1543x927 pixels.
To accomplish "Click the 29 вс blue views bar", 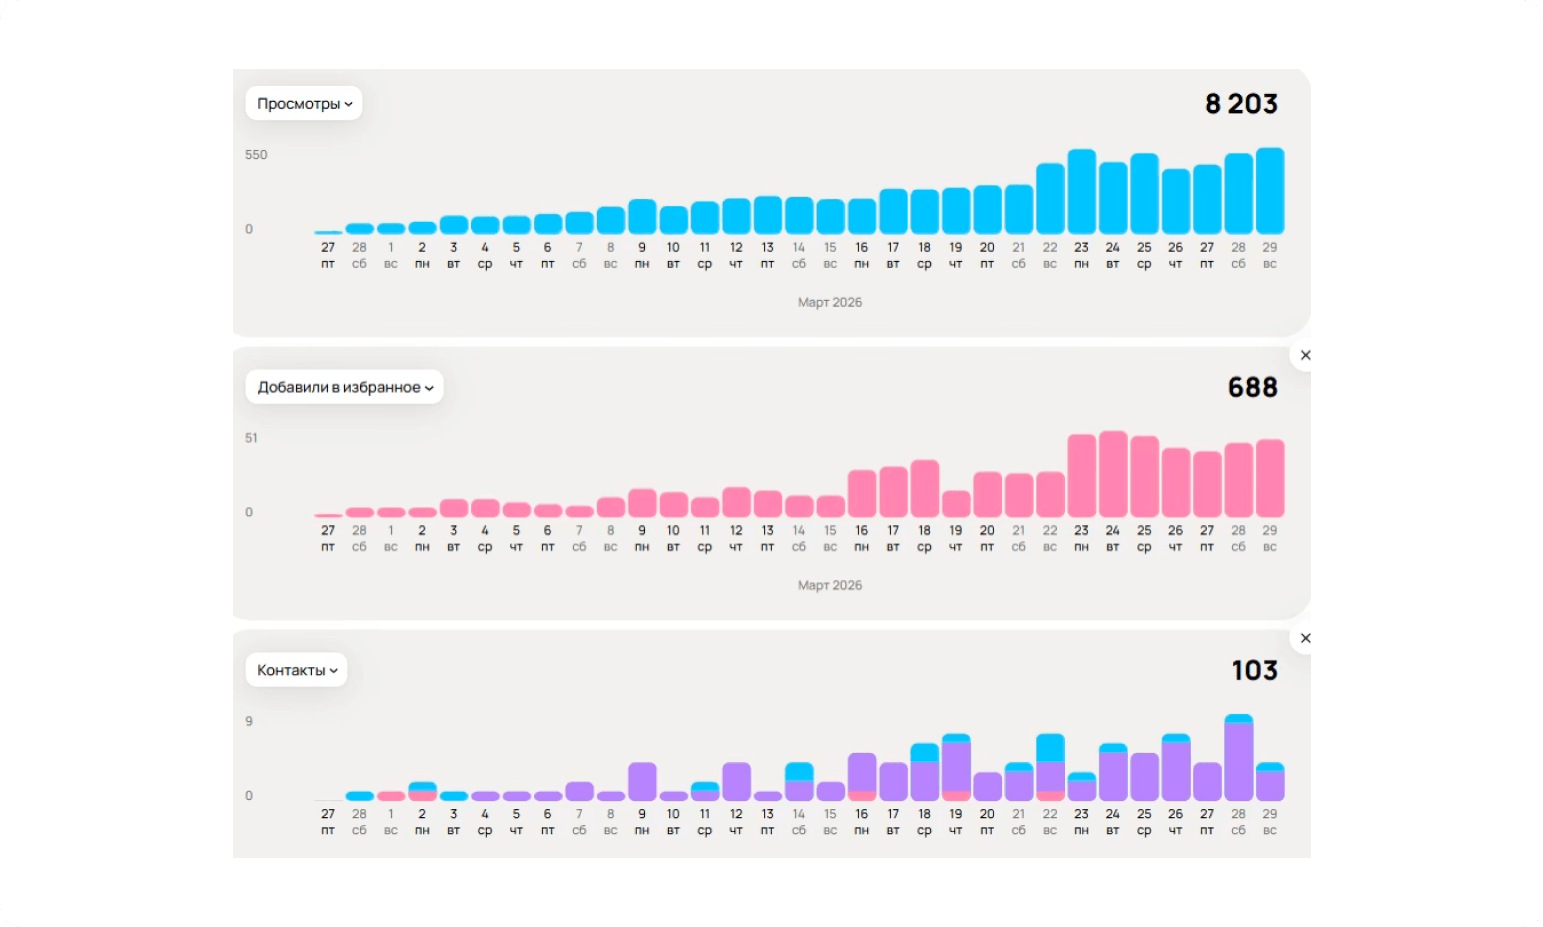I will (x=1270, y=191).
